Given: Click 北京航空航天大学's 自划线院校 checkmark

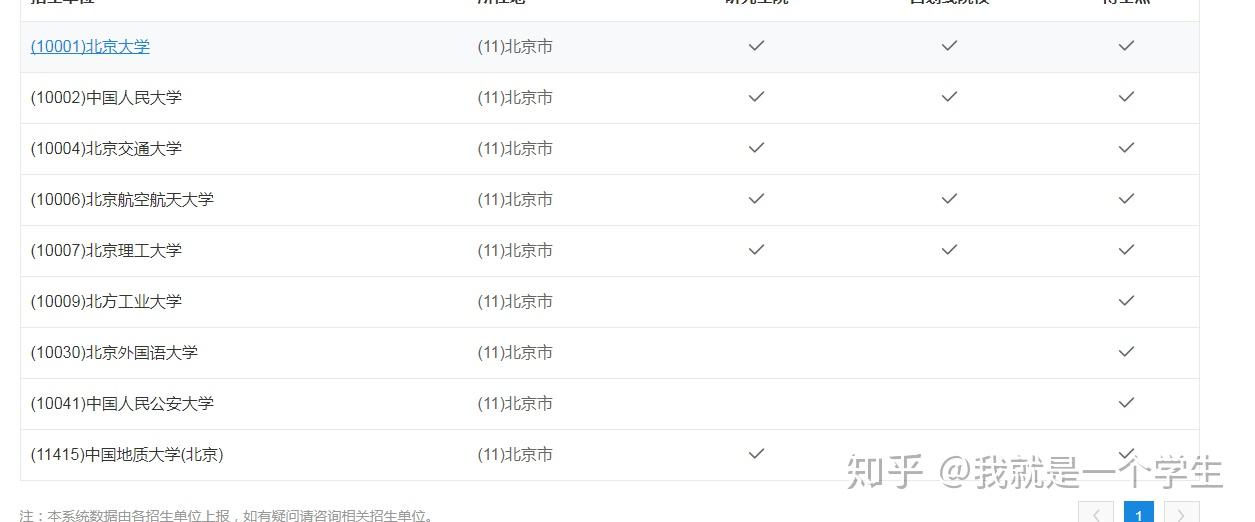Looking at the screenshot, I should (949, 199).
